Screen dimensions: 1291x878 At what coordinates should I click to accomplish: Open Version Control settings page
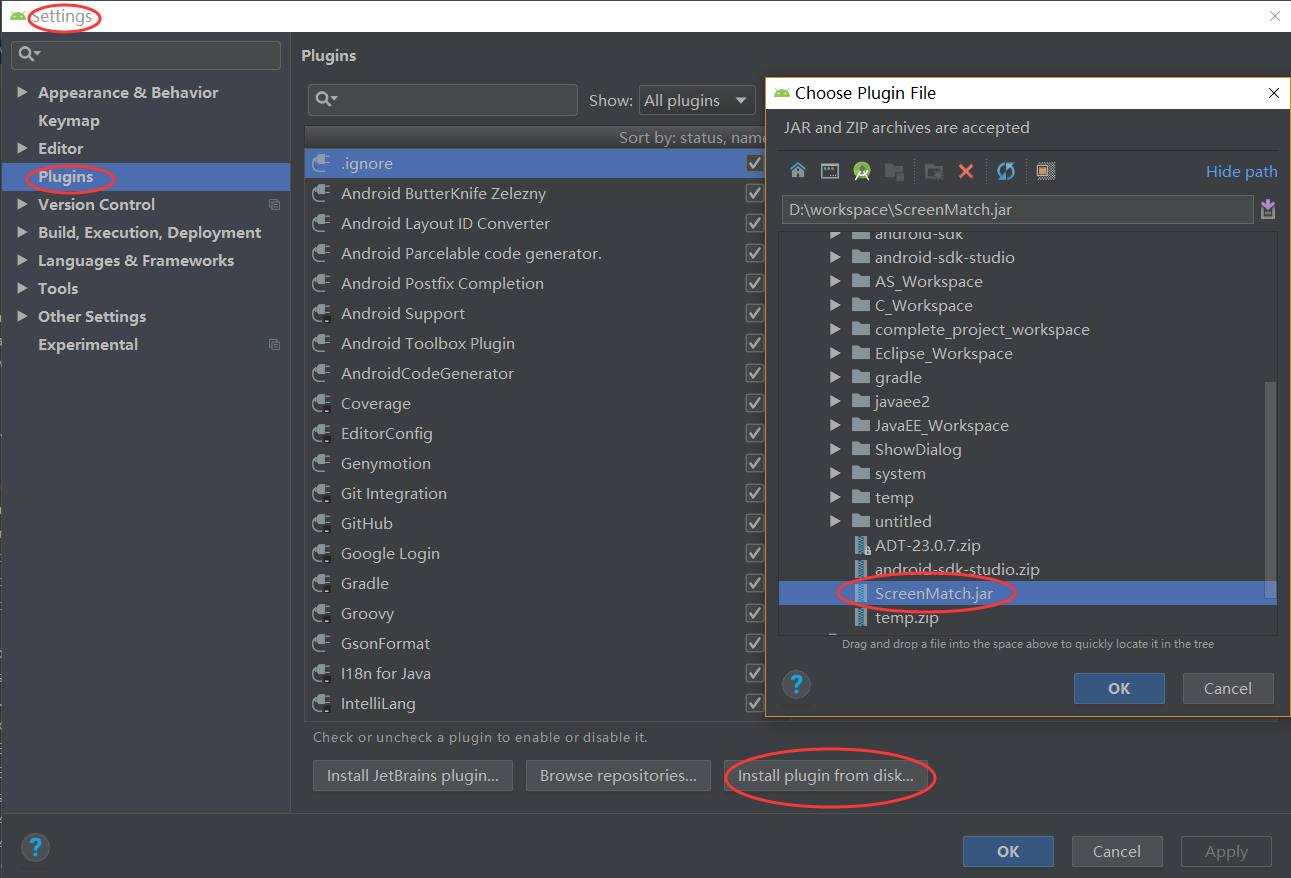point(96,204)
